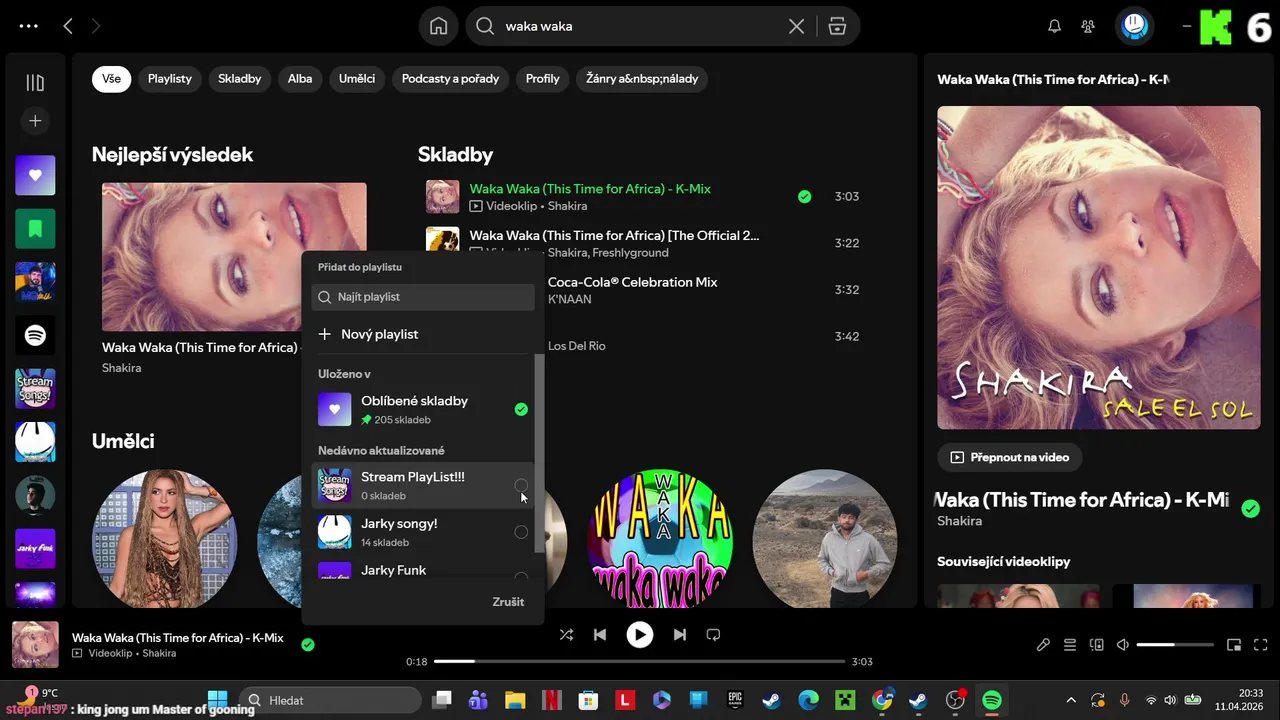Seek on the song progress bar
Viewport: 1280px width, 720px height.
pyautogui.click(x=640, y=661)
